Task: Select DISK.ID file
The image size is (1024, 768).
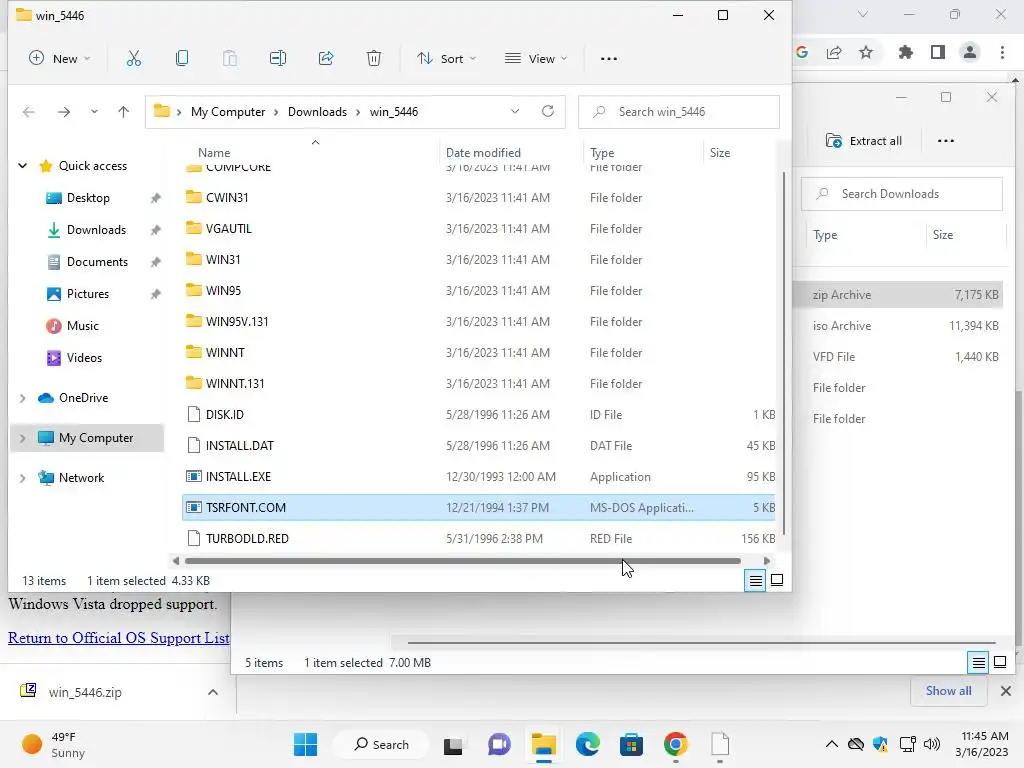Action: (x=478, y=415)
